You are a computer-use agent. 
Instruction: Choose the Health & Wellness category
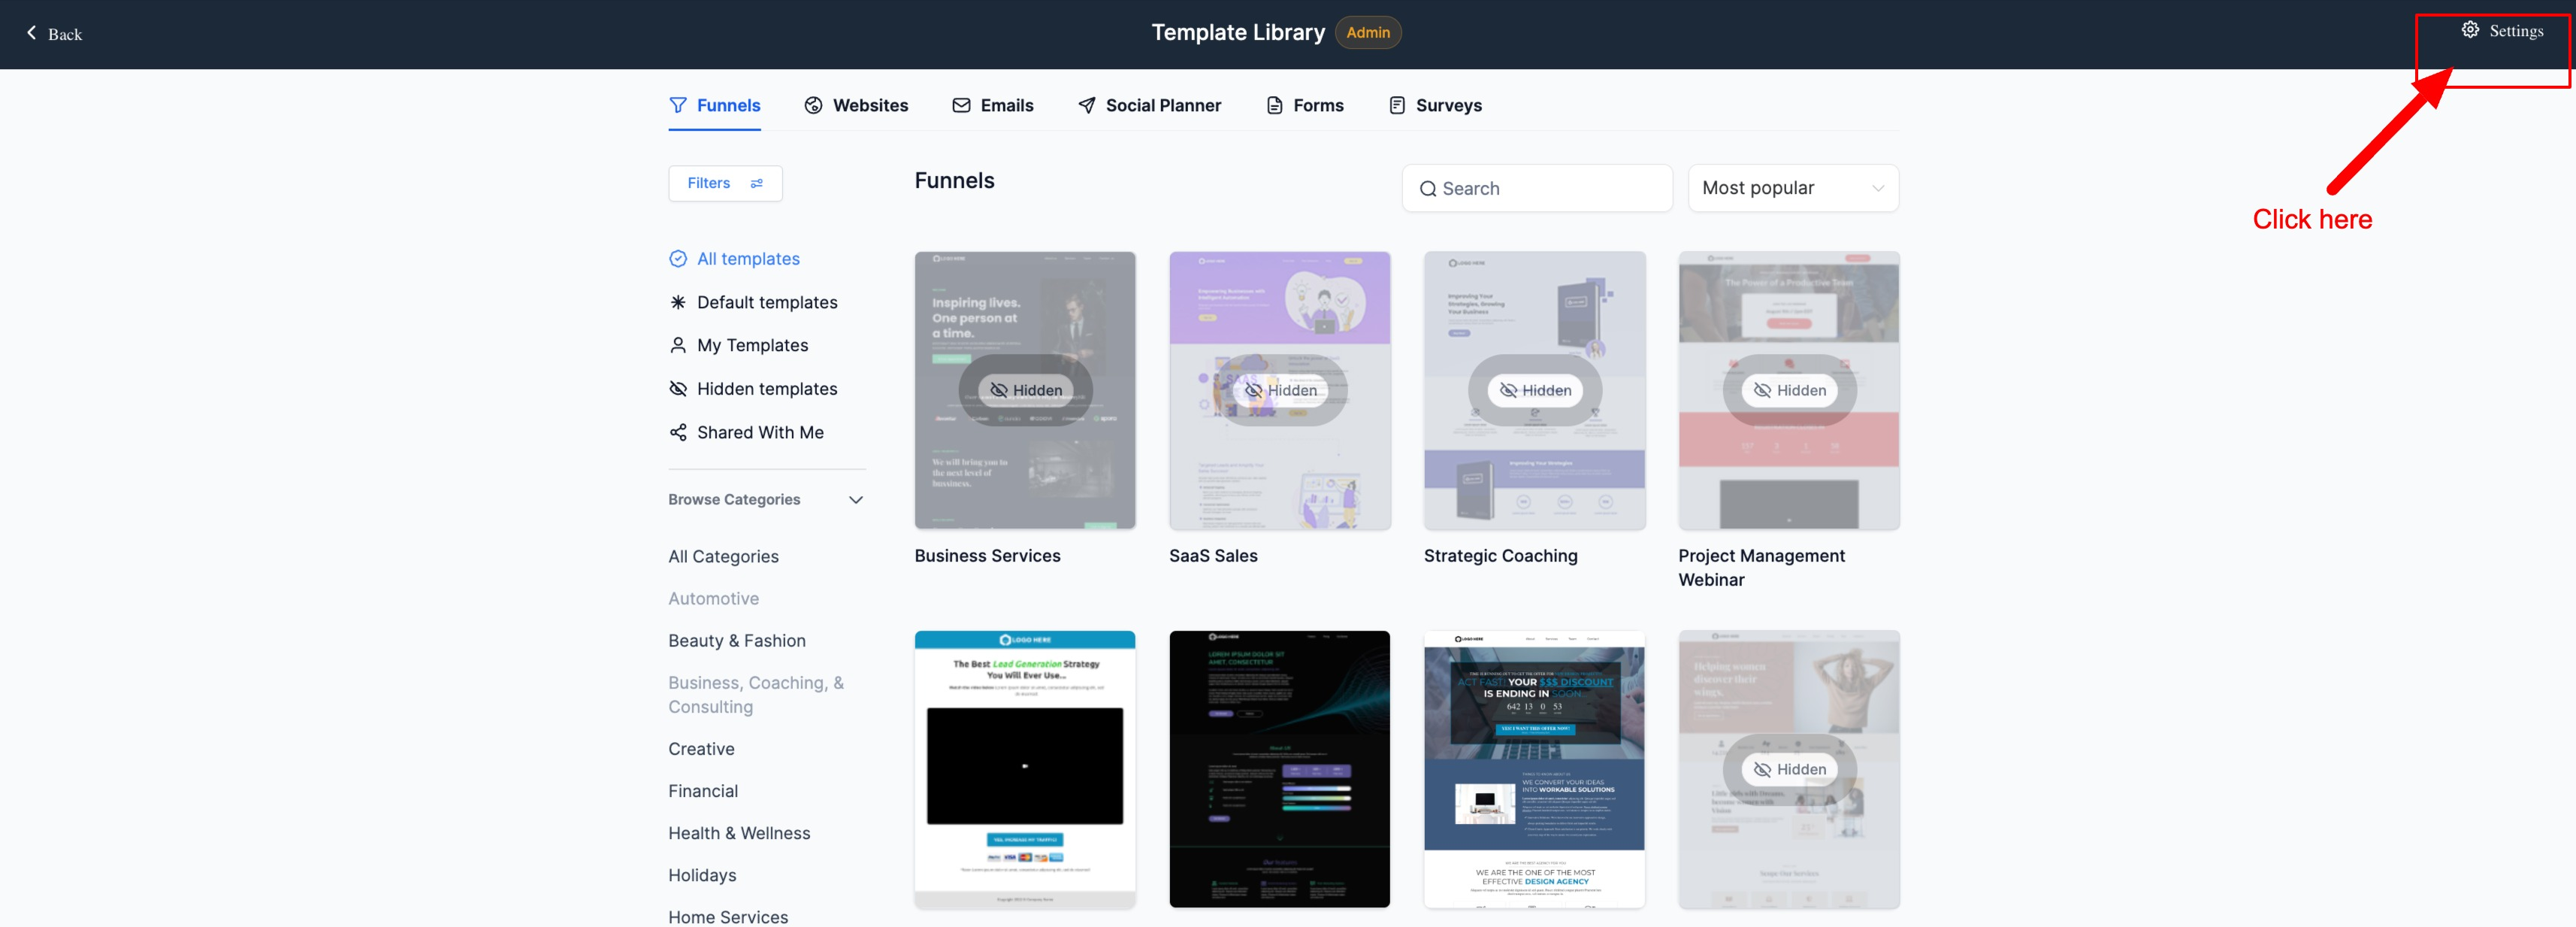click(739, 833)
